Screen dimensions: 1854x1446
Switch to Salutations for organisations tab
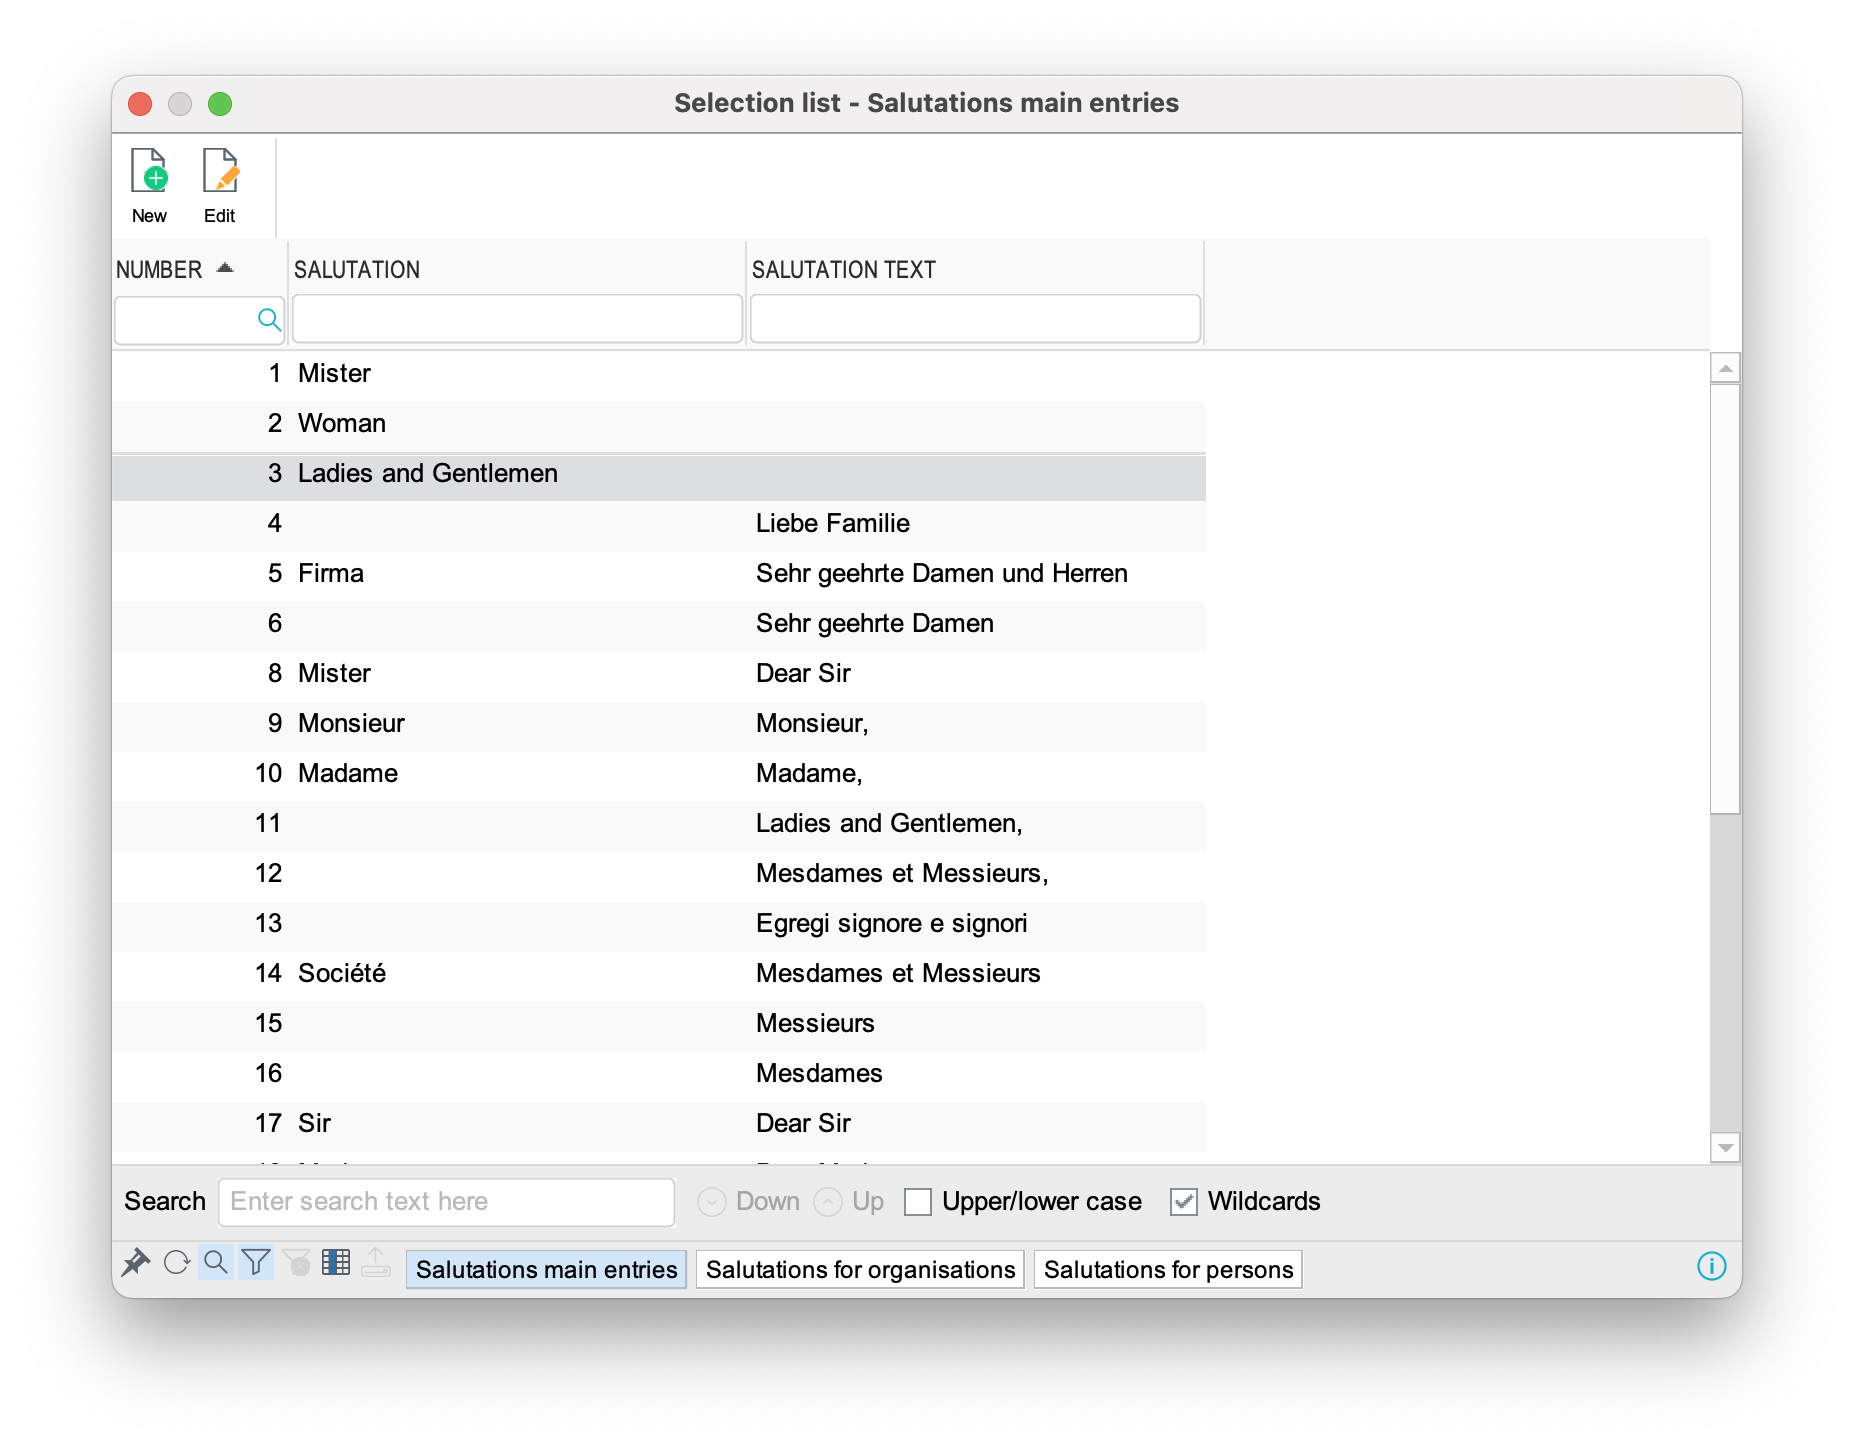click(860, 1270)
